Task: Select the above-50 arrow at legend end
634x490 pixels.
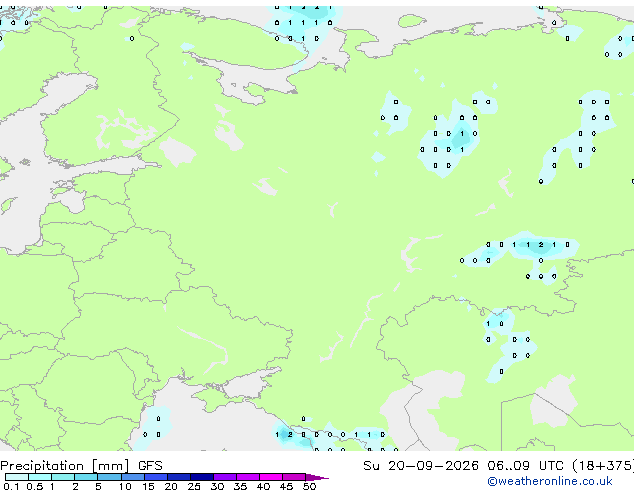Action: pos(317,477)
